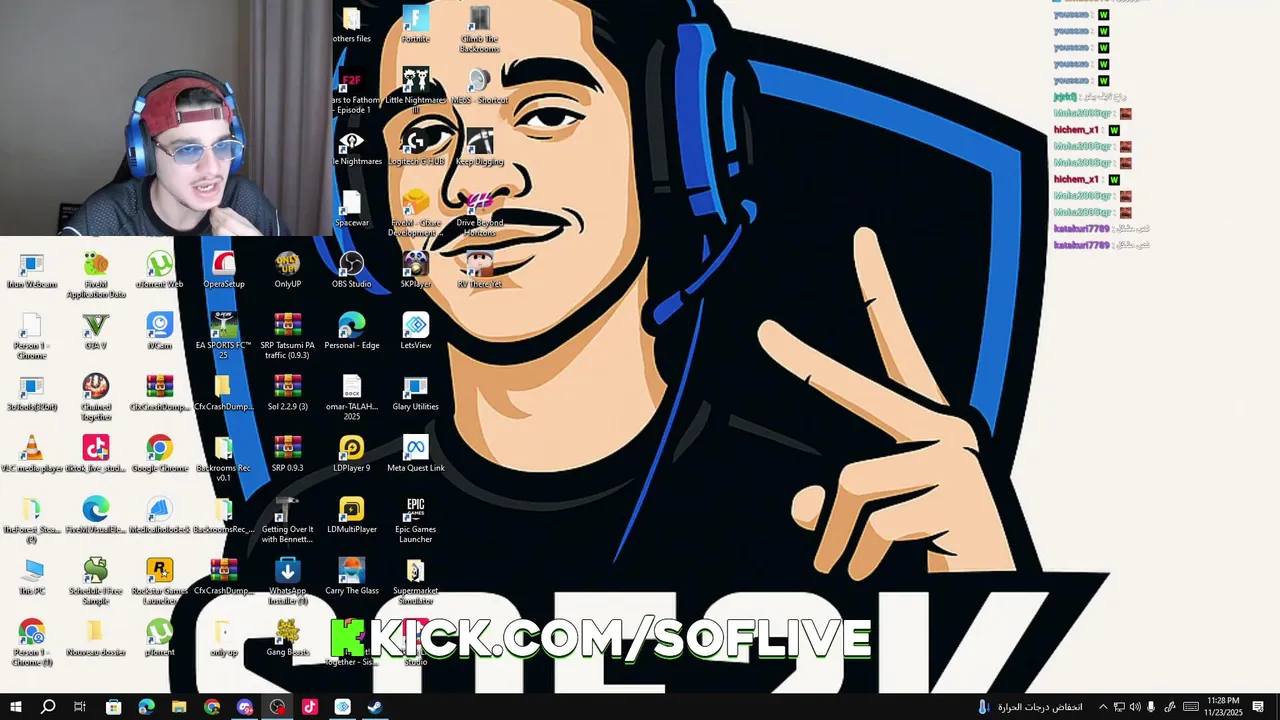
Task: Select the Medicalholodeck shortcut
Action: (x=160, y=516)
